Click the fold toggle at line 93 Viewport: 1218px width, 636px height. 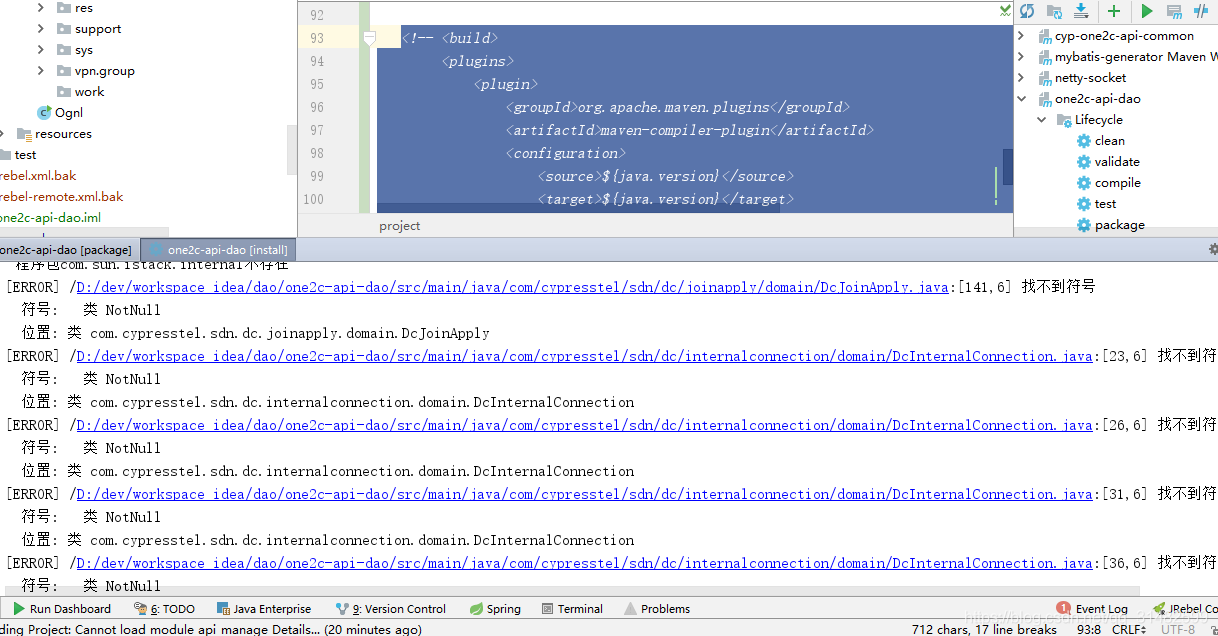click(x=369, y=39)
